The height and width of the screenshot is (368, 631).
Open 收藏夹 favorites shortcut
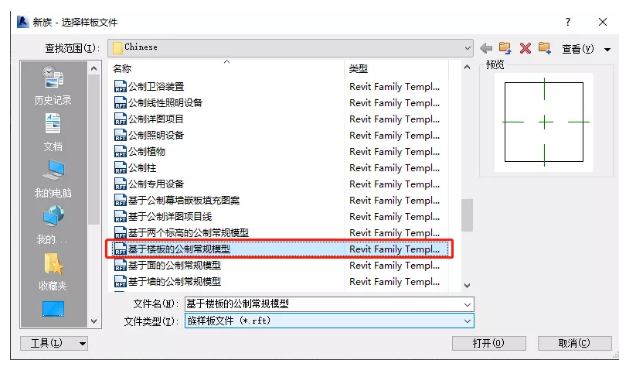53,272
